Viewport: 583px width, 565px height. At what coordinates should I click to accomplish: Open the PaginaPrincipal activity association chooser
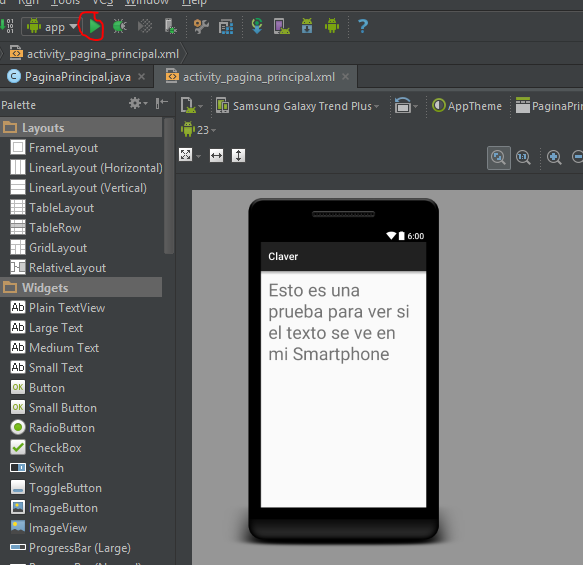point(549,106)
